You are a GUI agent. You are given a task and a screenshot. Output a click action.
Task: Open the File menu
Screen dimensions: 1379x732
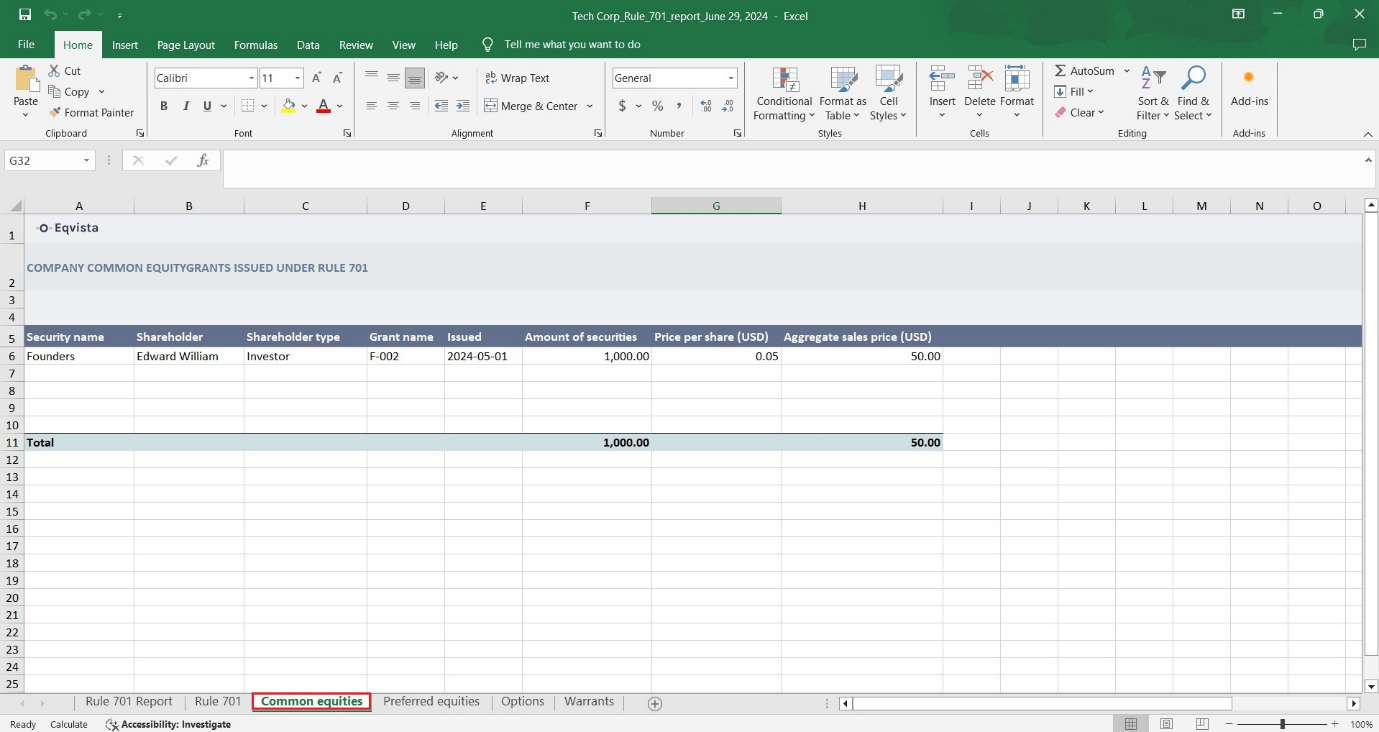(26, 45)
